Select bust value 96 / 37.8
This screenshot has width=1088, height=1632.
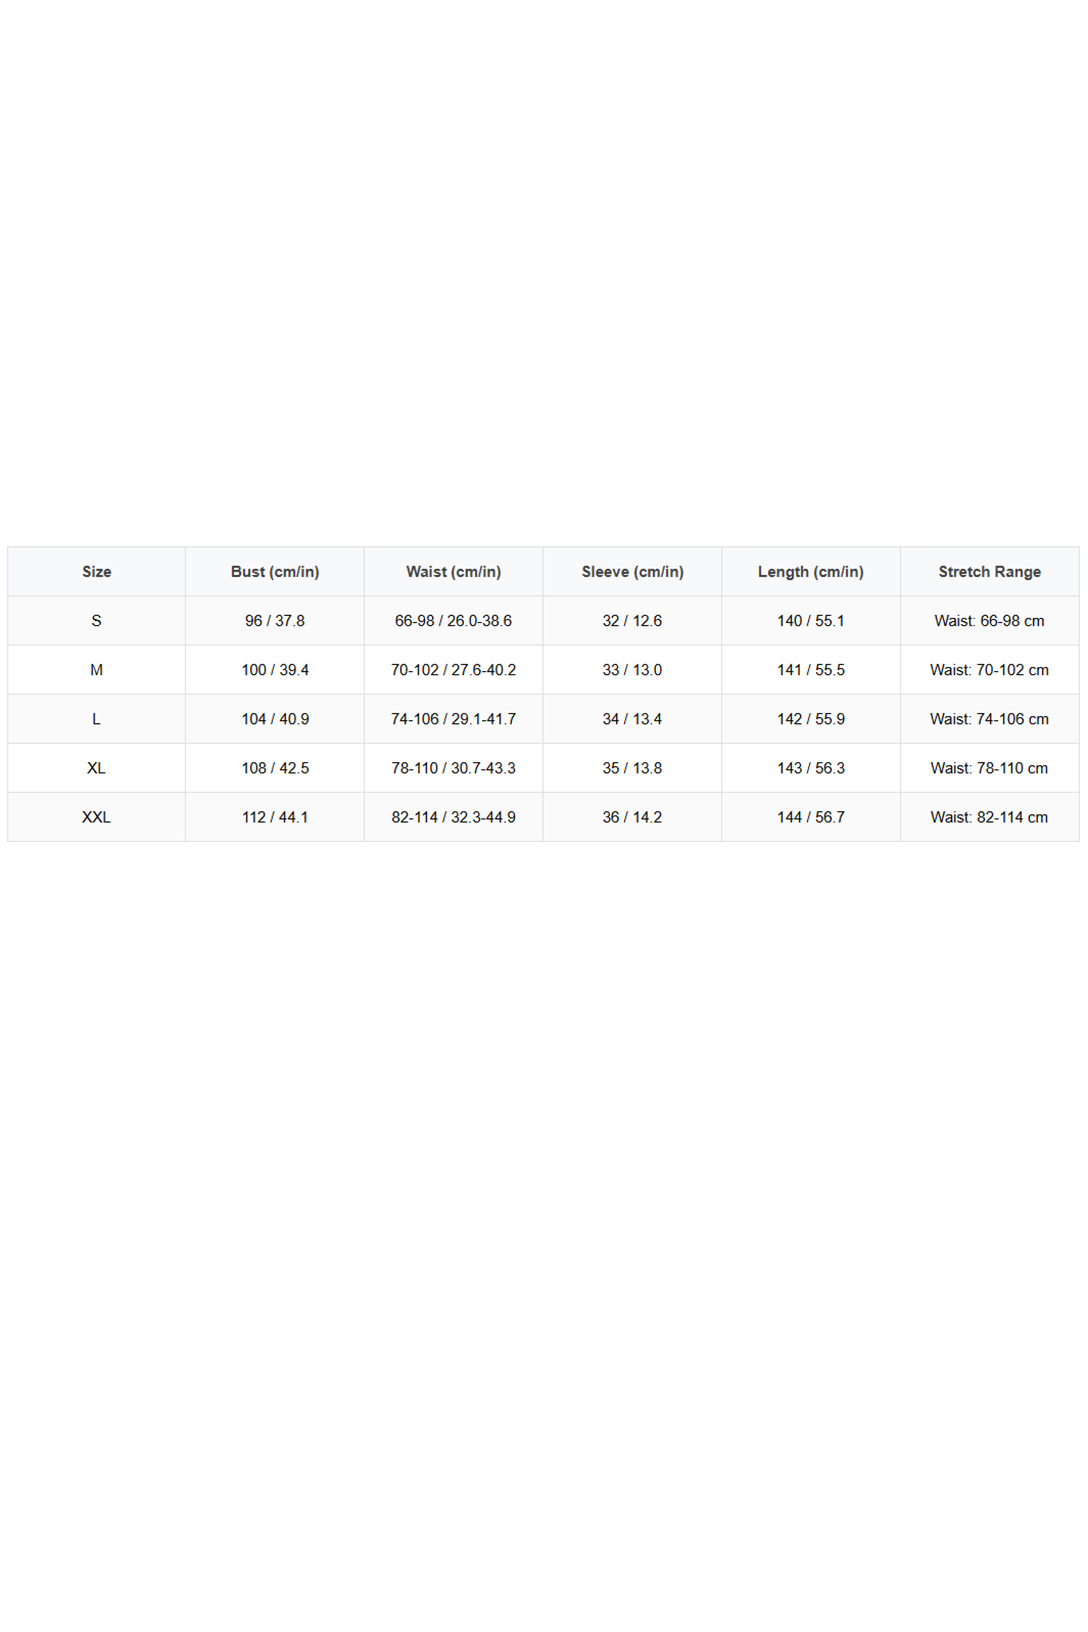tap(275, 621)
